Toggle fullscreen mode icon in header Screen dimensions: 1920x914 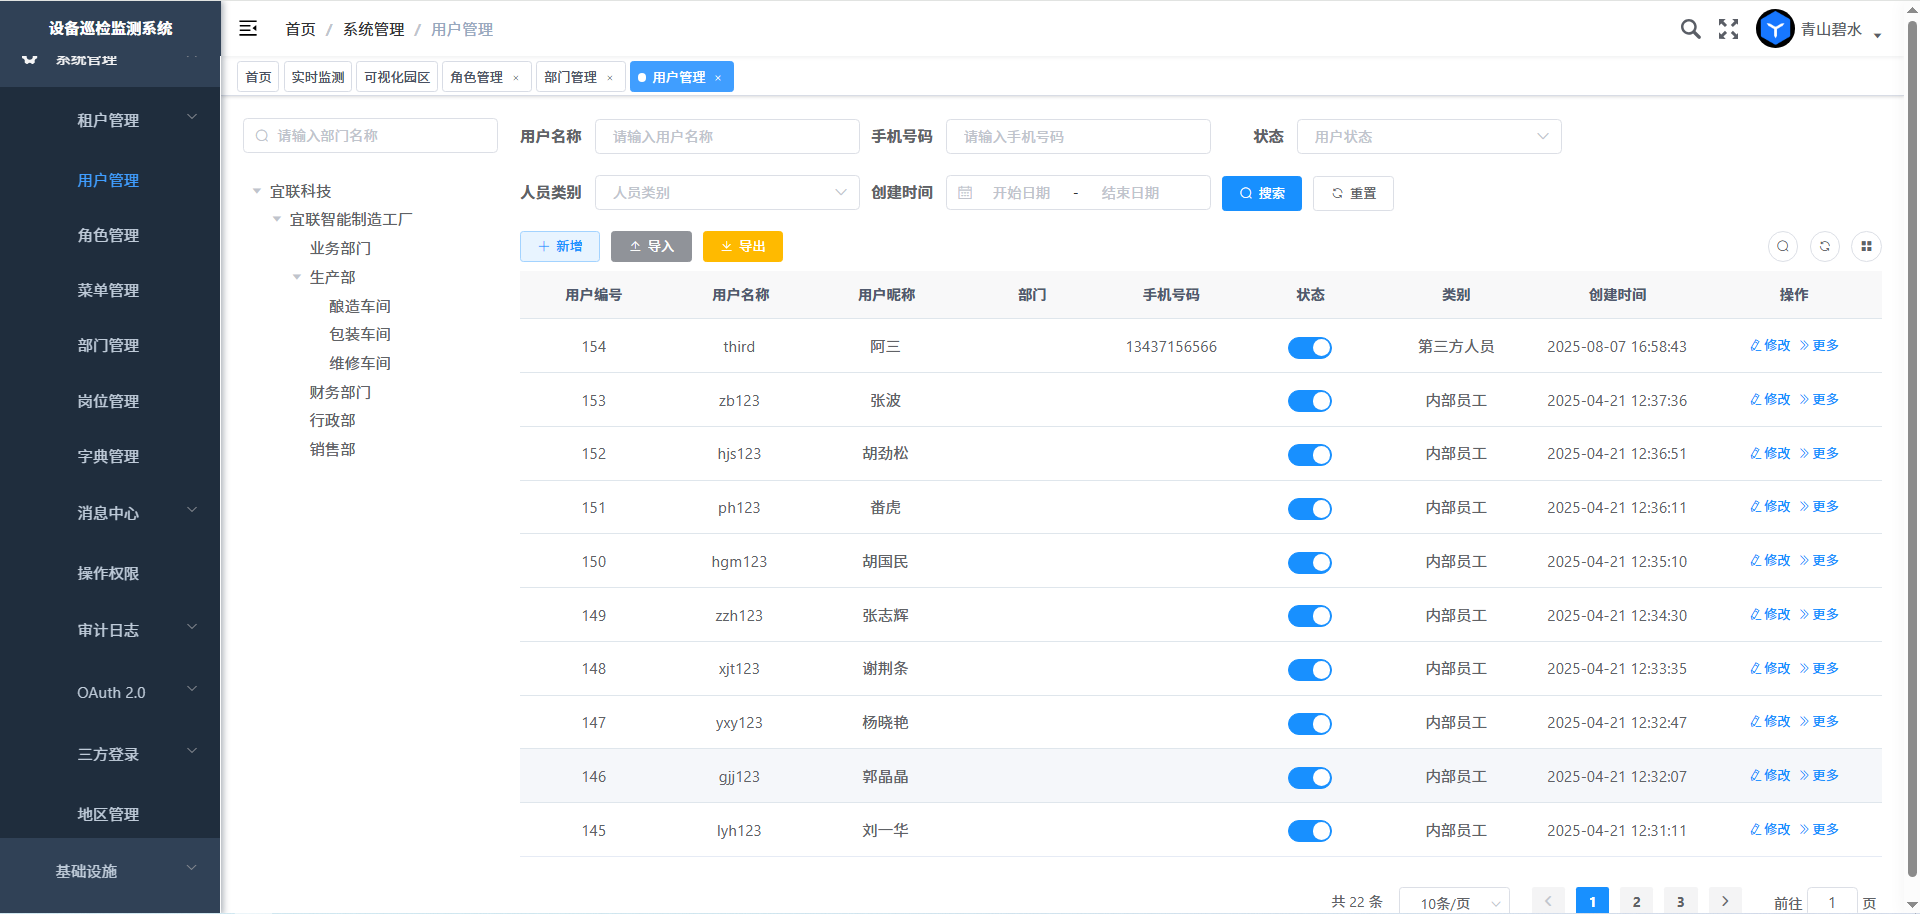tap(1728, 29)
